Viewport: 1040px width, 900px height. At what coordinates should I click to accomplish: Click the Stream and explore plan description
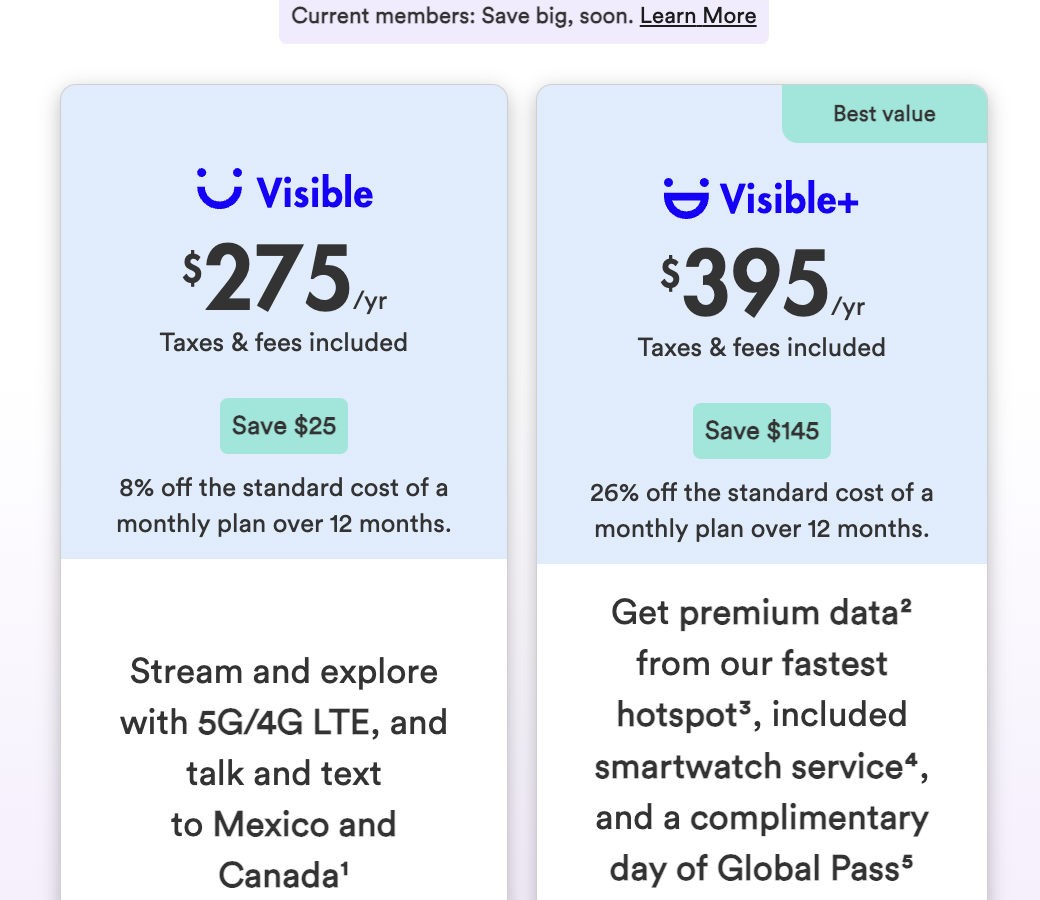pos(284,773)
